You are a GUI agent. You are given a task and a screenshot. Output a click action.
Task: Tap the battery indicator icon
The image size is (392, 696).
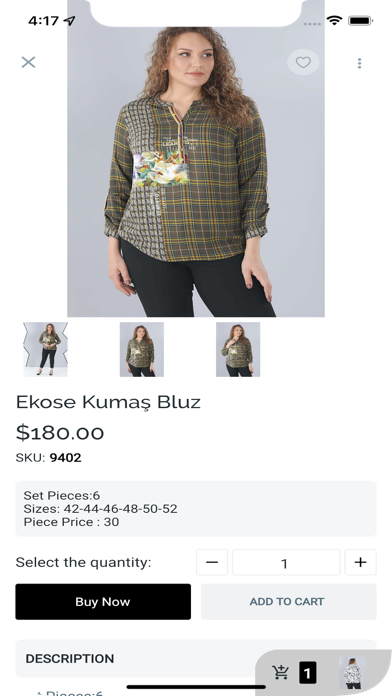coord(360,20)
